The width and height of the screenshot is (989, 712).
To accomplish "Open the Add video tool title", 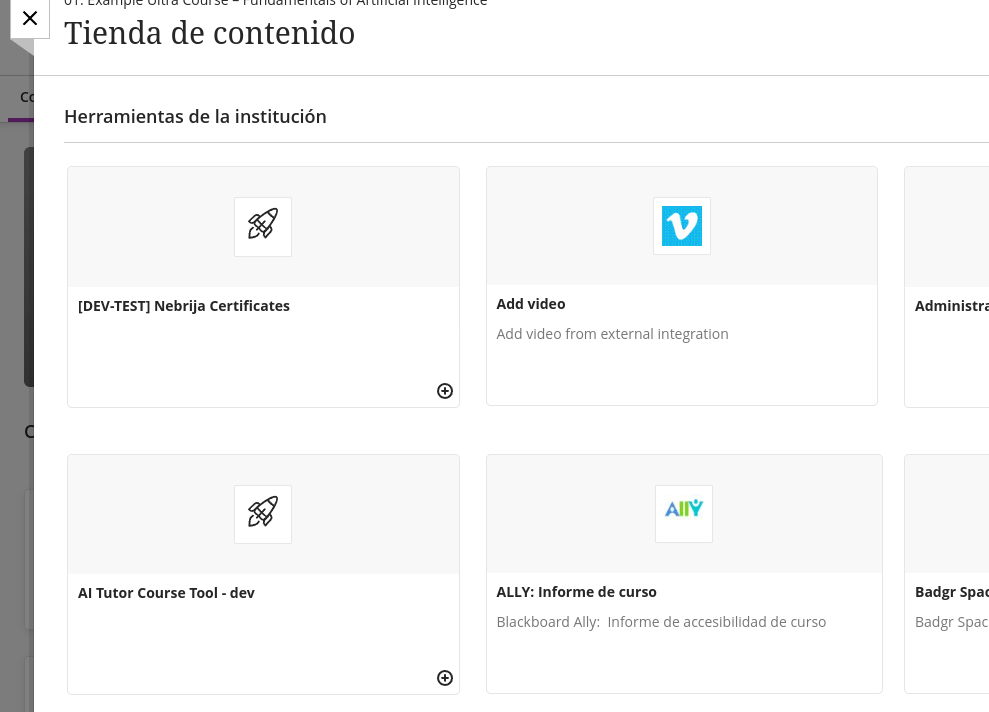I will 530,304.
